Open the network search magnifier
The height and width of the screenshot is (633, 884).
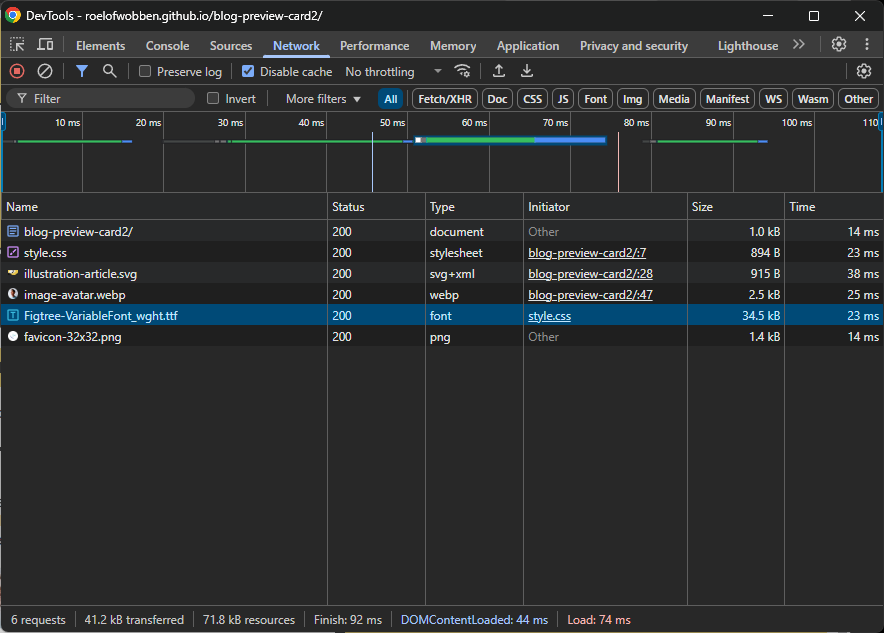(109, 71)
